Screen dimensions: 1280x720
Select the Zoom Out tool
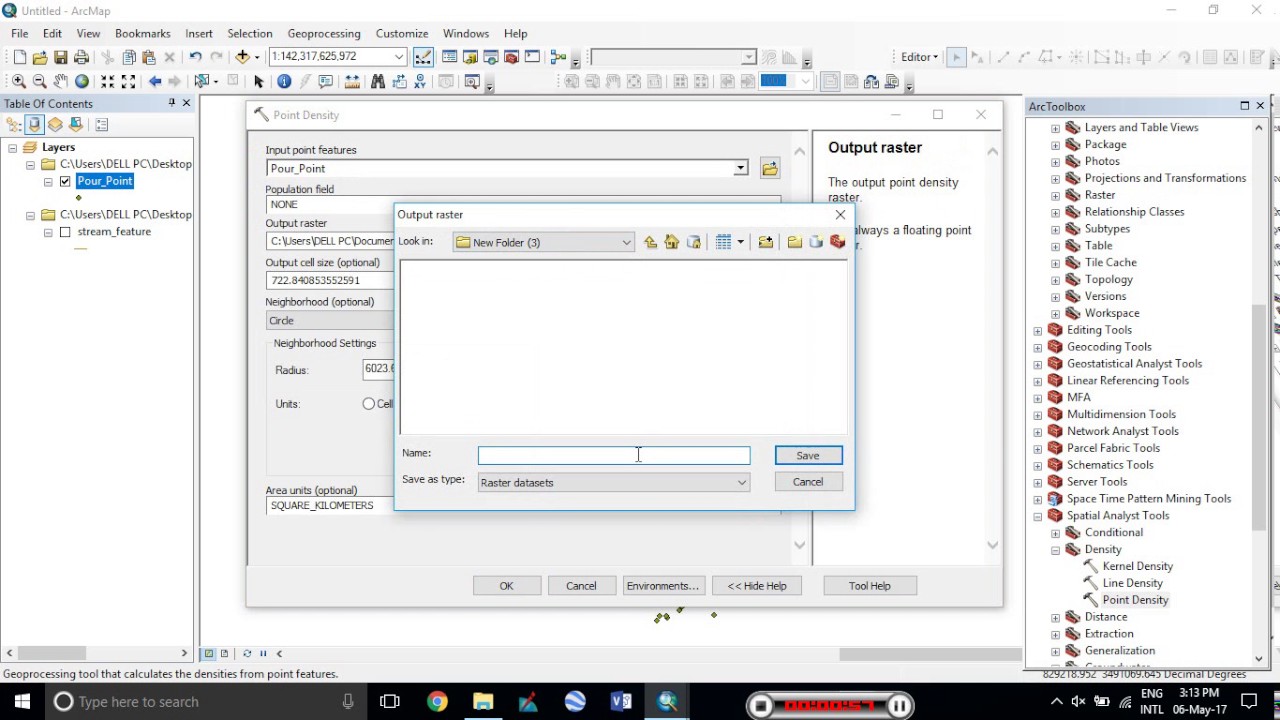(40, 82)
